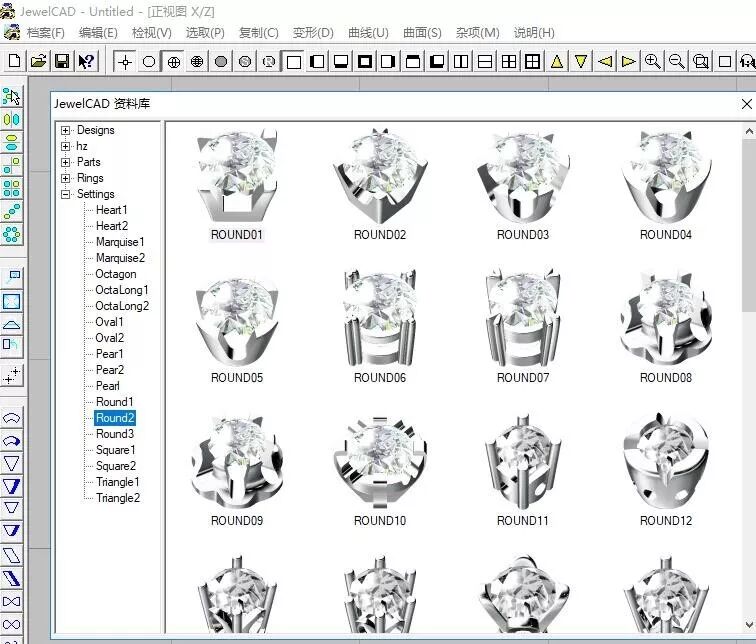
Task: Click the crosshair origin toolbar icon
Action: point(125,62)
